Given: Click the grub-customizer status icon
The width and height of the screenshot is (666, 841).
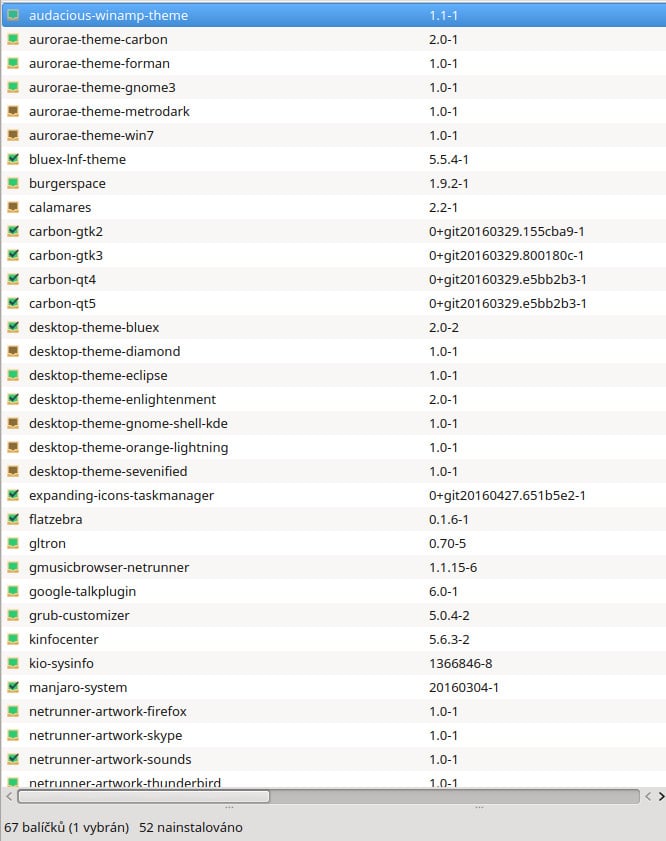Looking at the screenshot, I should pyautogui.click(x=13, y=615).
